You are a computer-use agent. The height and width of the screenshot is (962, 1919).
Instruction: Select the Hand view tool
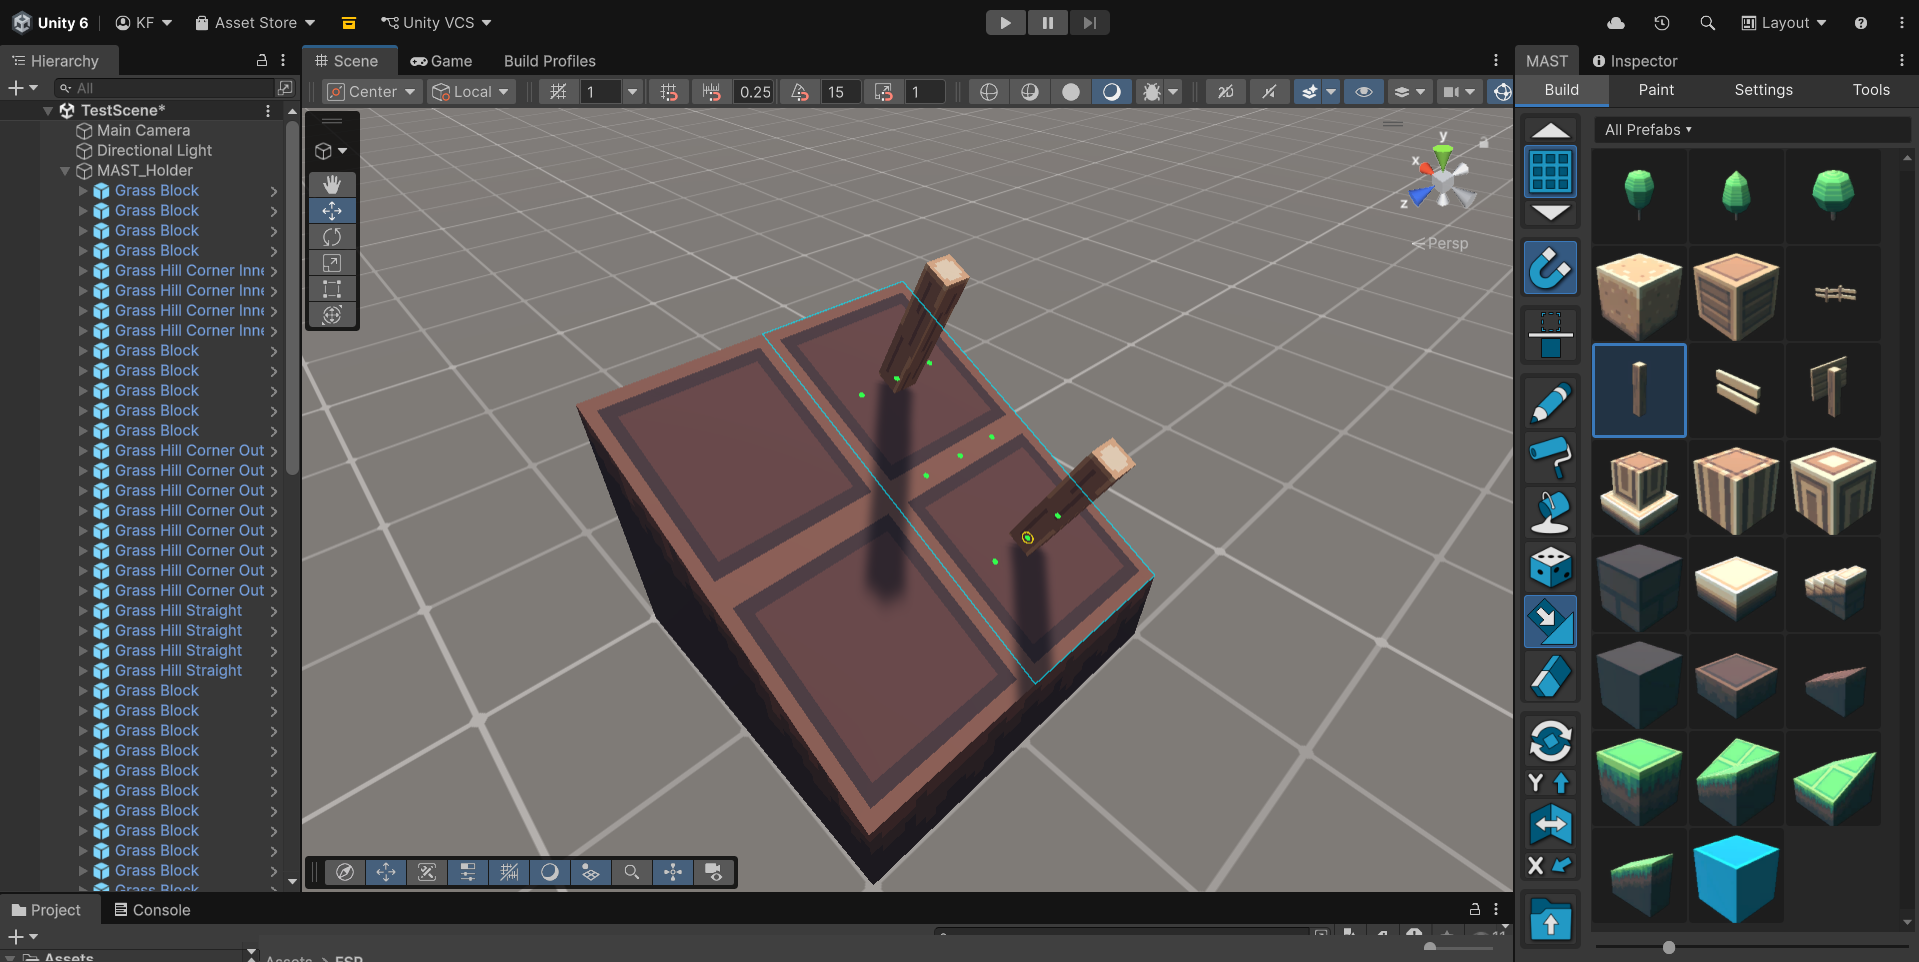click(x=332, y=184)
